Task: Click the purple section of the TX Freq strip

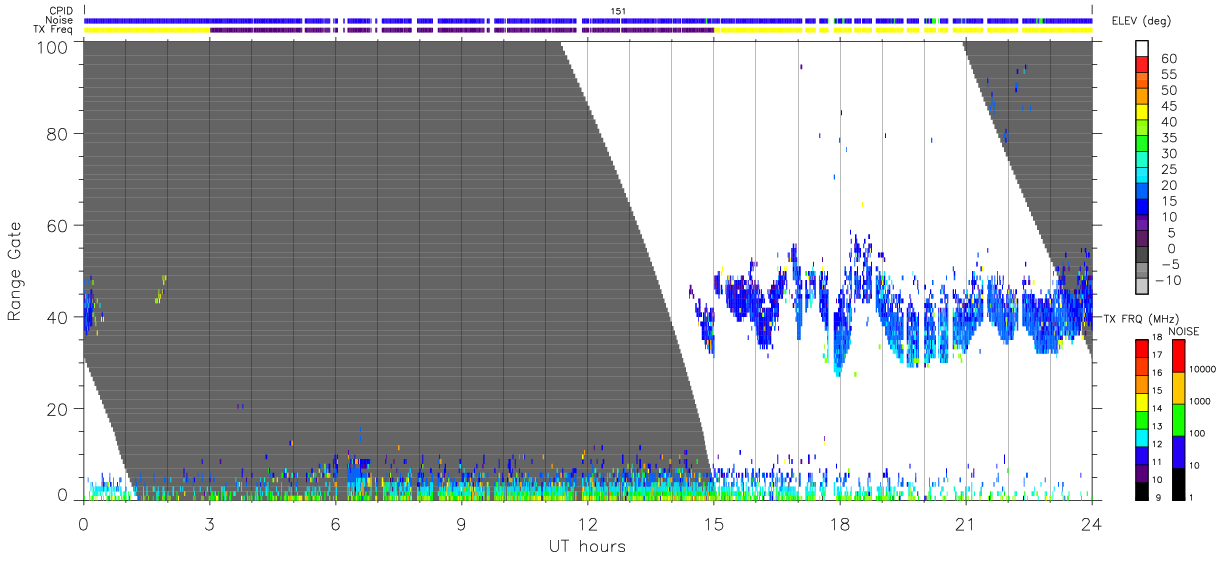Action: [x=461, y=30]
